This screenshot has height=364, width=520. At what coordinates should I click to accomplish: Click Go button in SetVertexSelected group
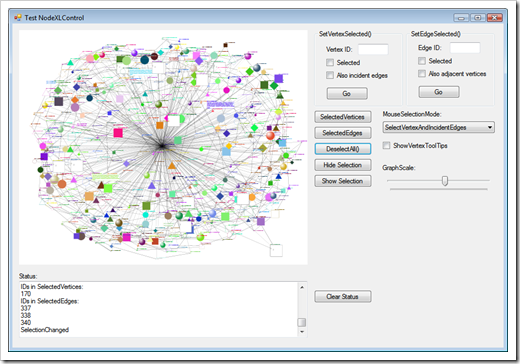[347, 93]
